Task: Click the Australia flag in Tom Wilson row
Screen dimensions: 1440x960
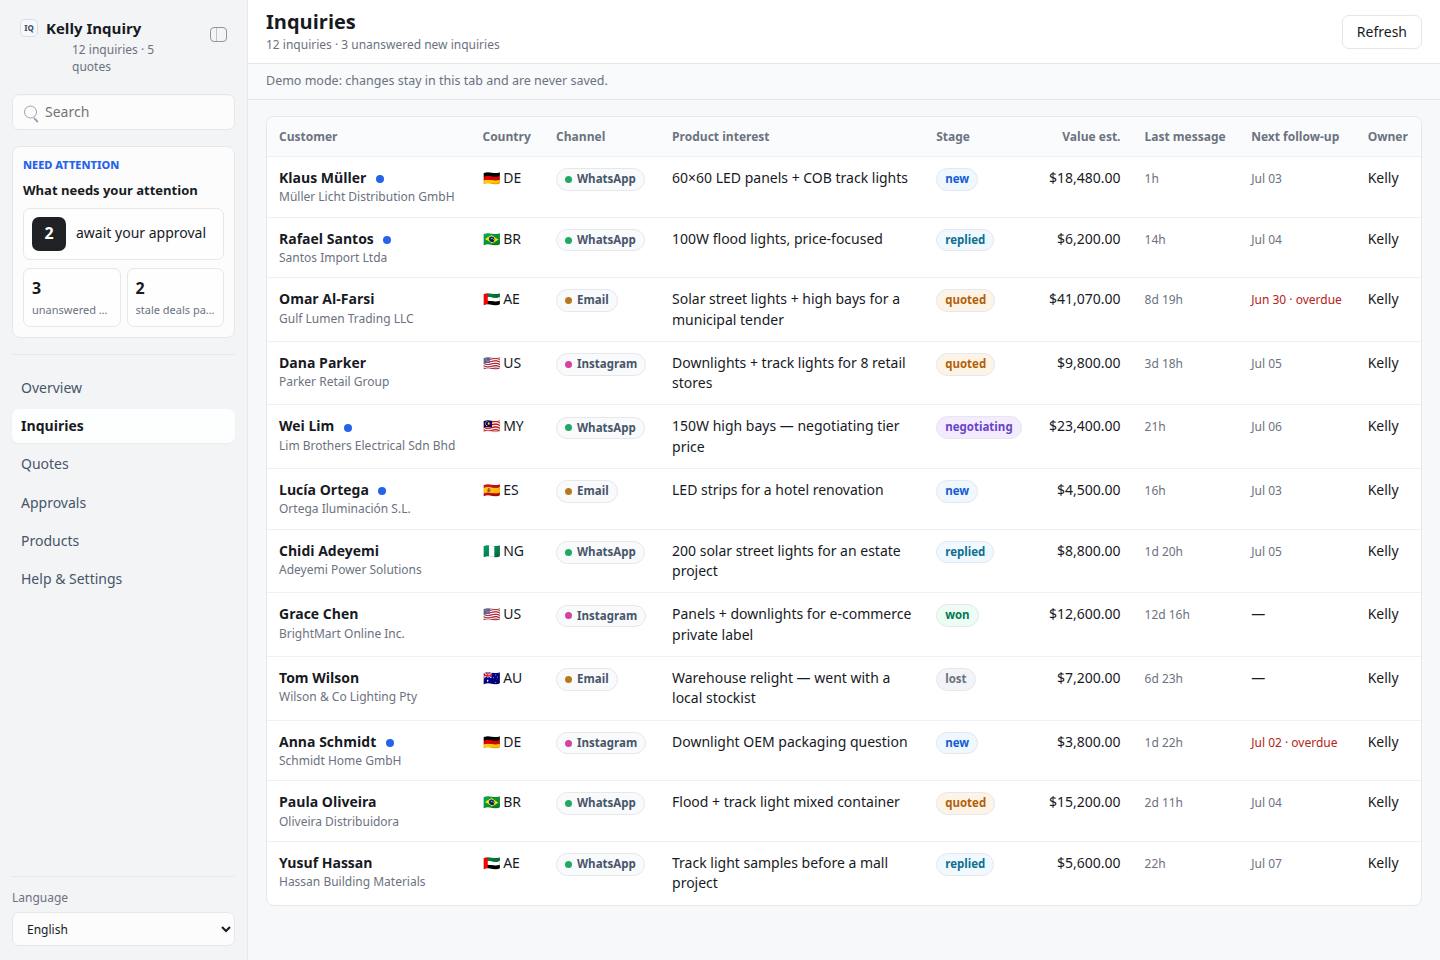Action: (x=491, y=678)
